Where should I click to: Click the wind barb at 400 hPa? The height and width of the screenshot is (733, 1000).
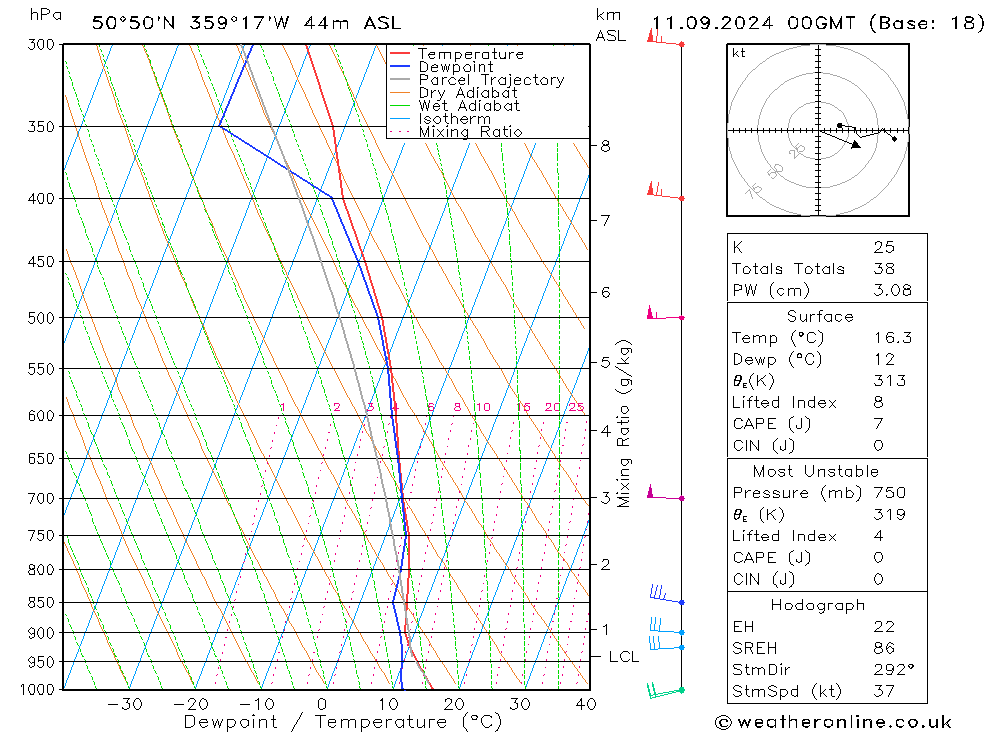(x=665, y=191)
